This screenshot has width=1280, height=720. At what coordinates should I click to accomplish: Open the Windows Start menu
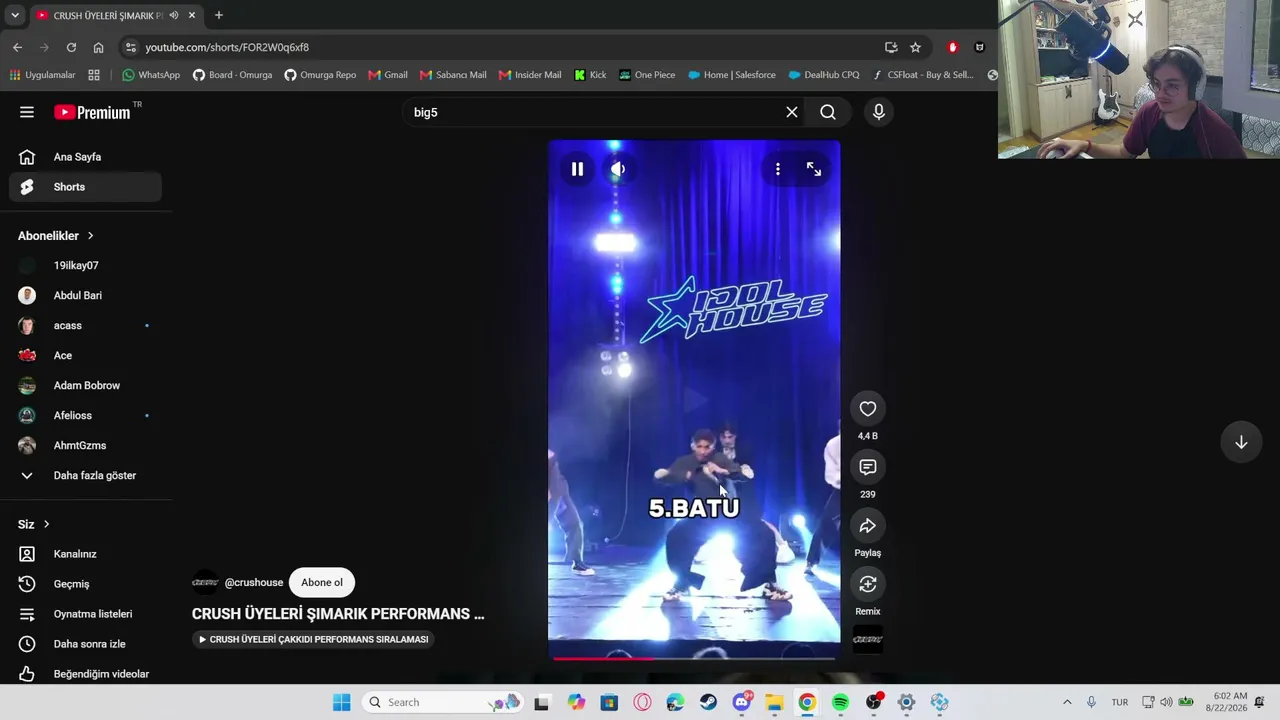[x=341, y=702]
